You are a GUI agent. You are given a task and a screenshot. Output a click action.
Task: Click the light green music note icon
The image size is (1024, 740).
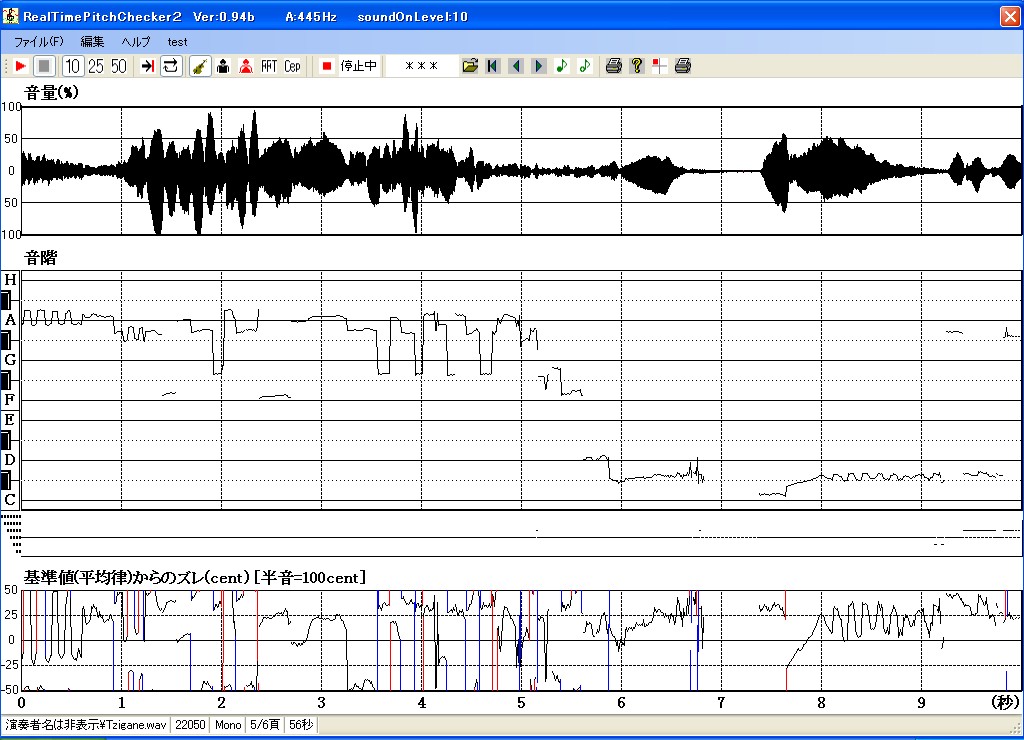(x=584, y=66)
